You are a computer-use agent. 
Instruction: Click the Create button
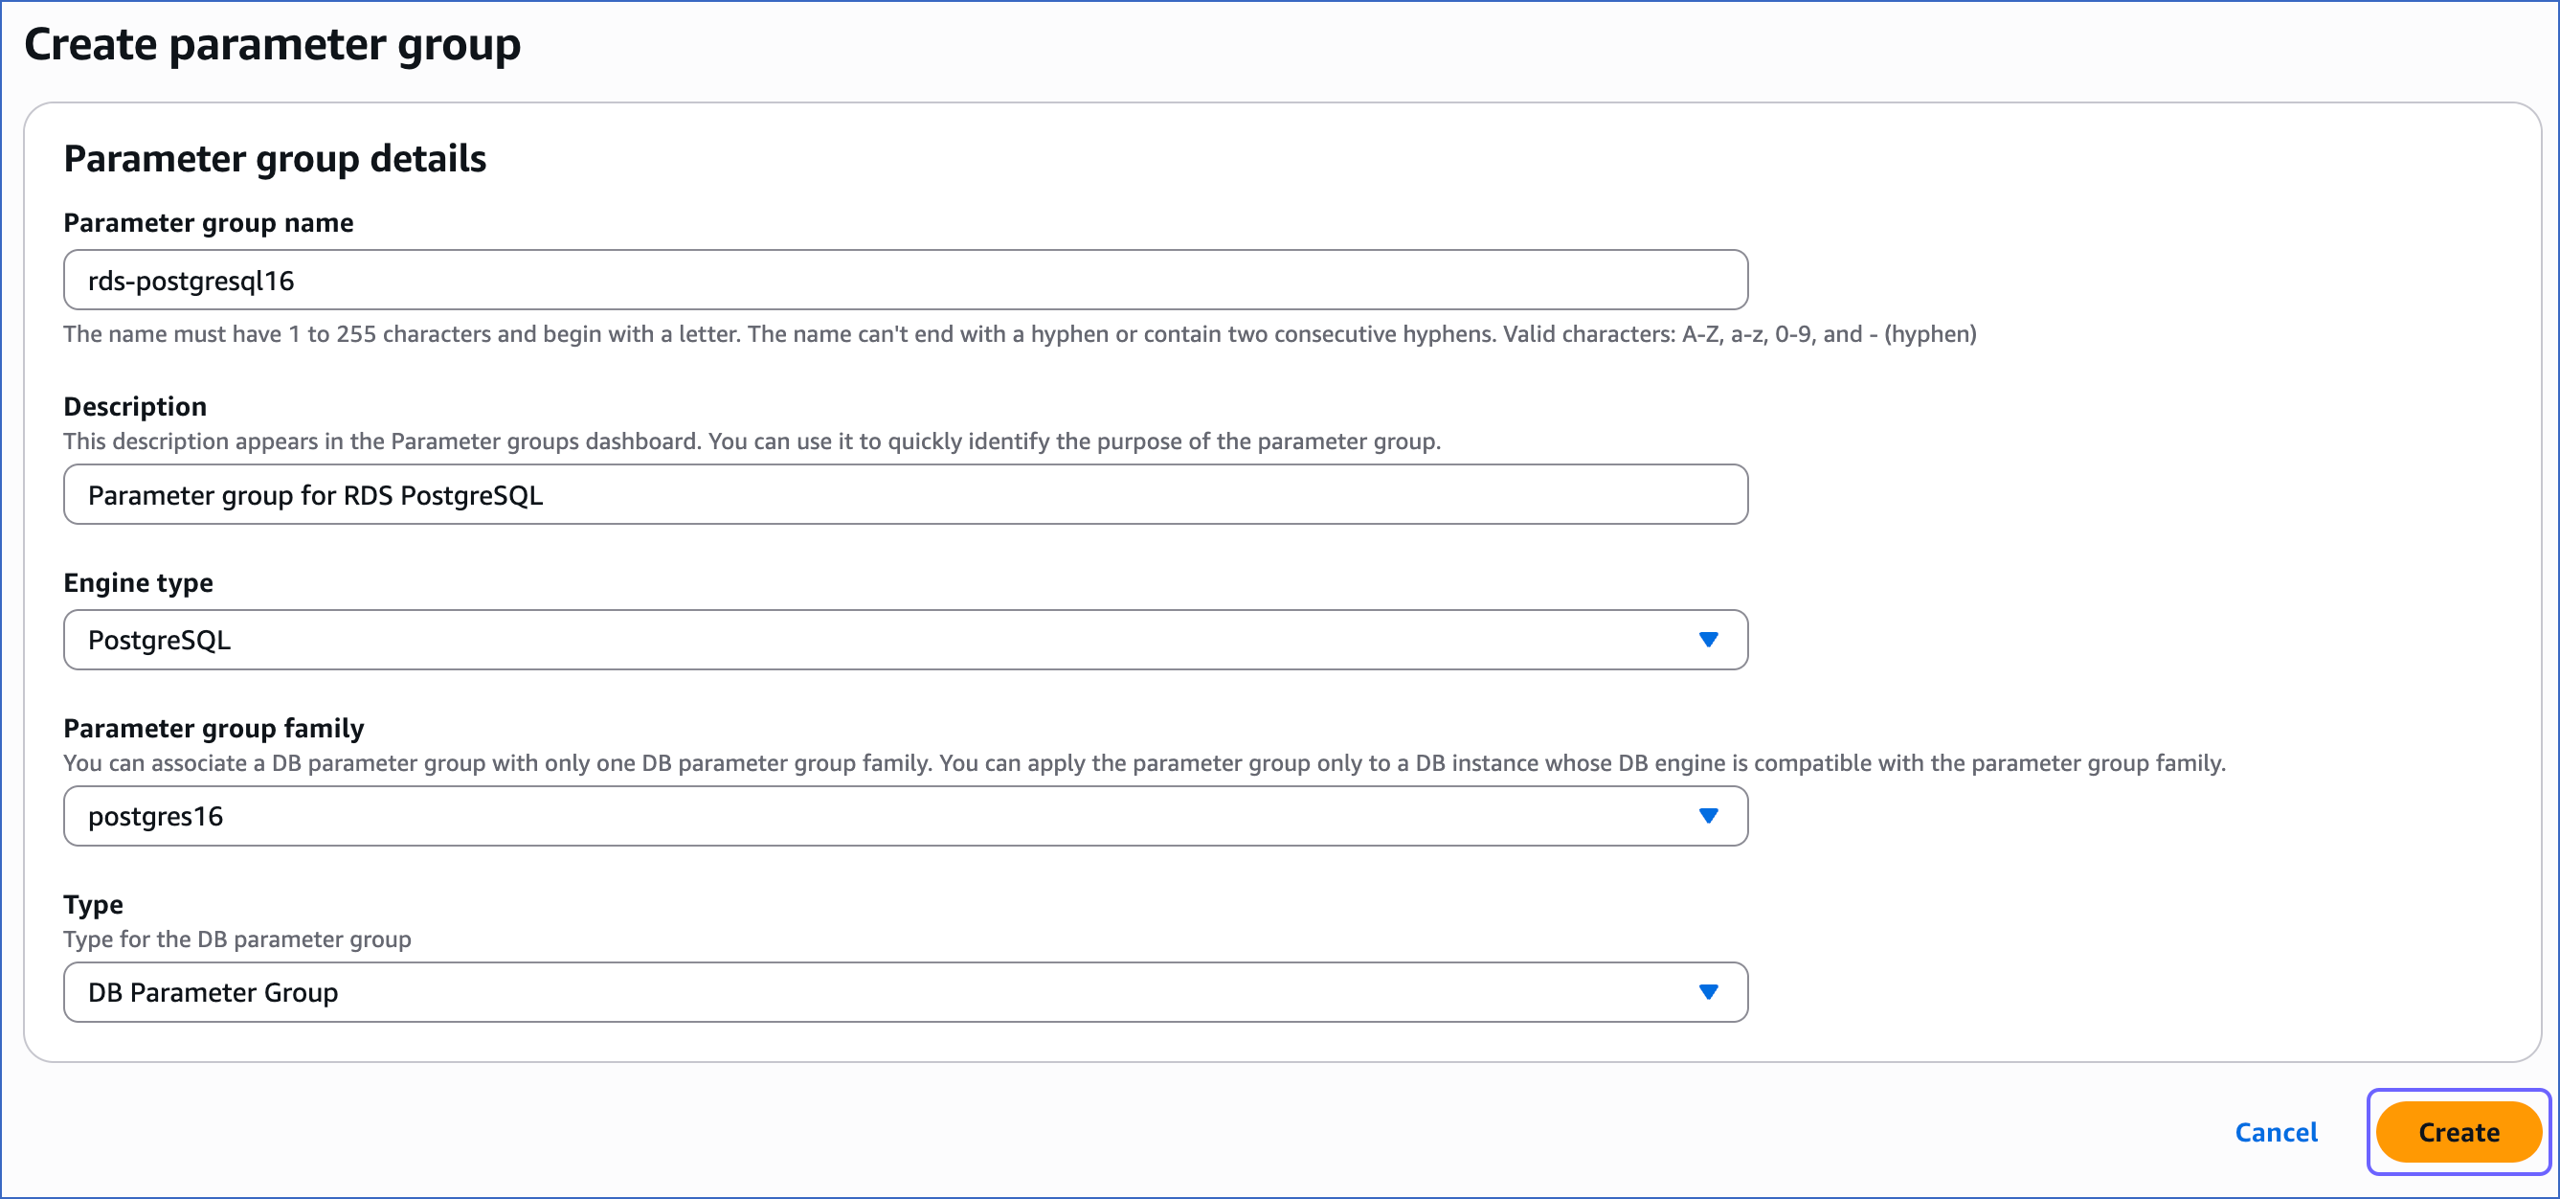point(2458,1131)
